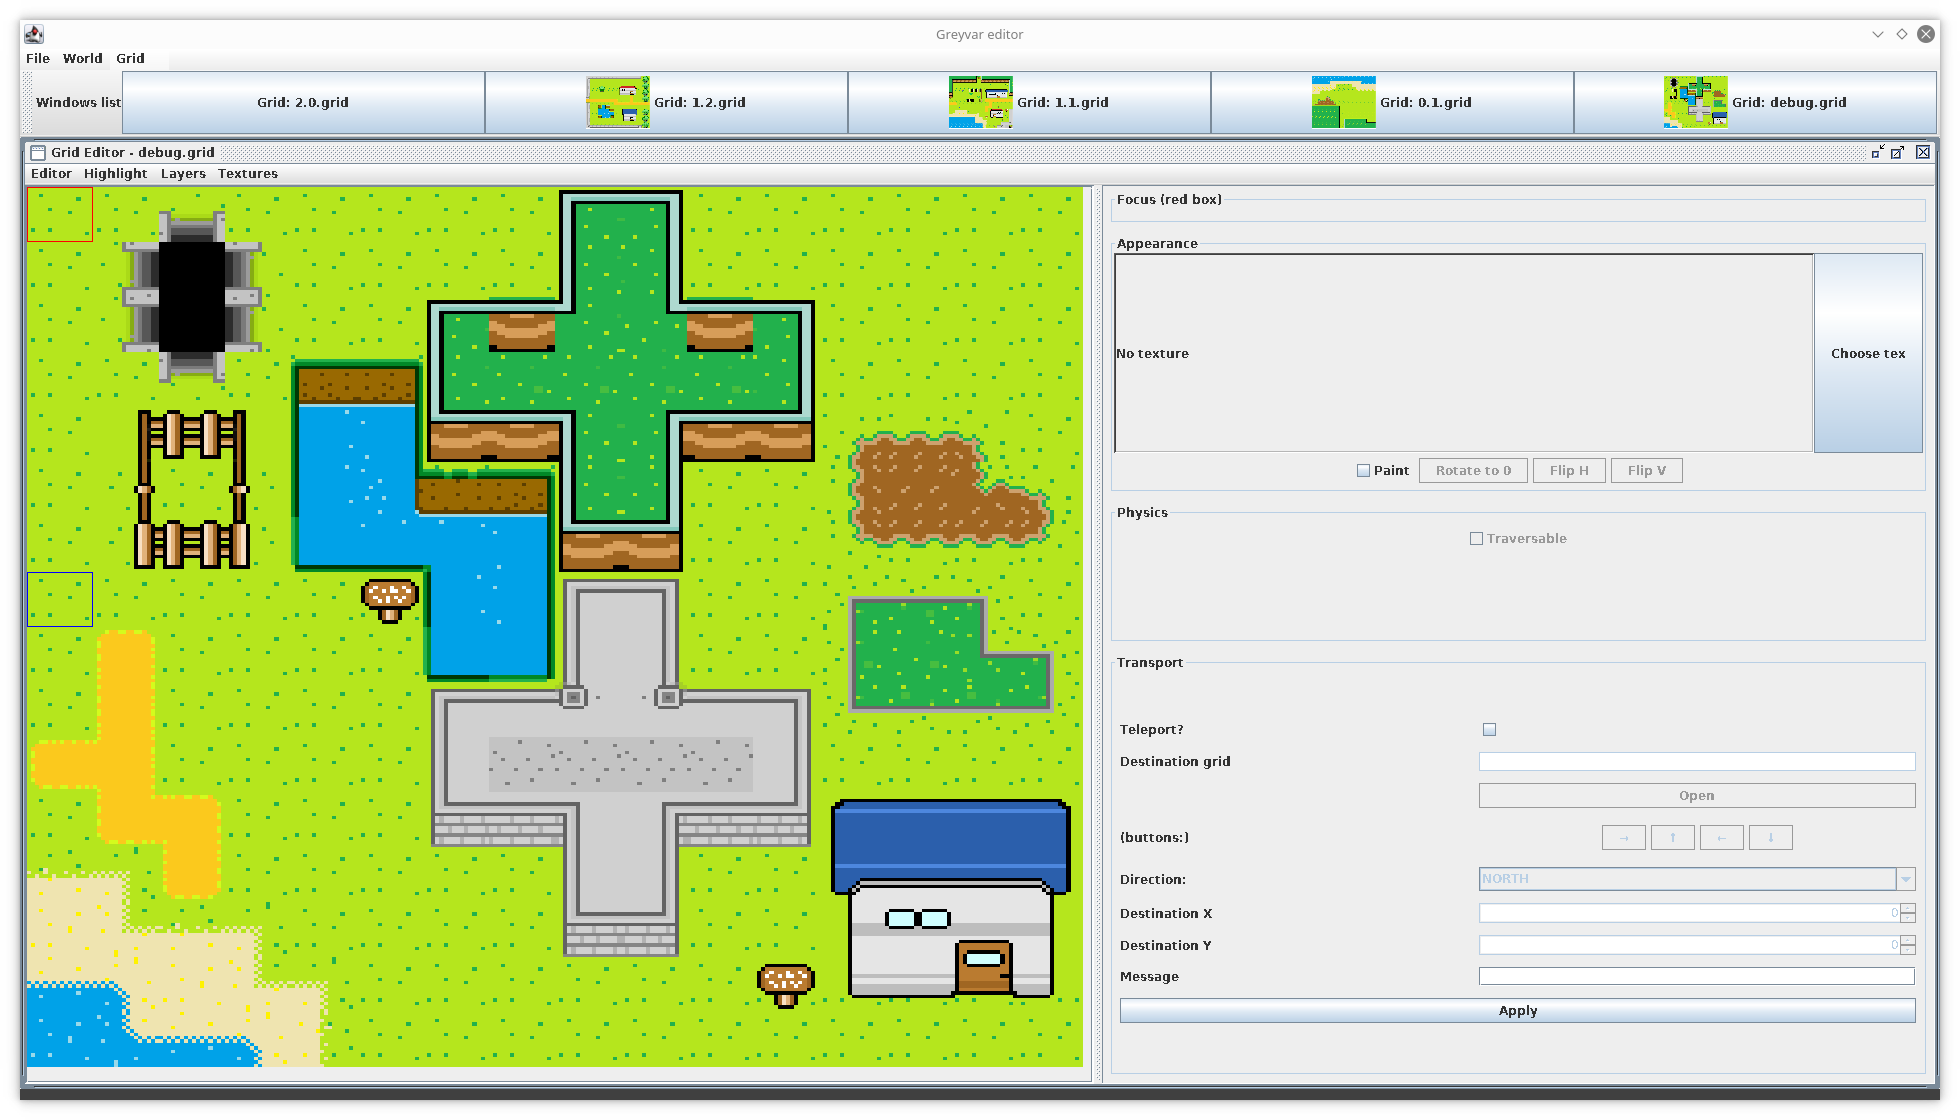Switch to the Grid: 0.1.grid window
Image resolution: width=1960 pixels, height=1120 pixels.
coord(1392,102)
